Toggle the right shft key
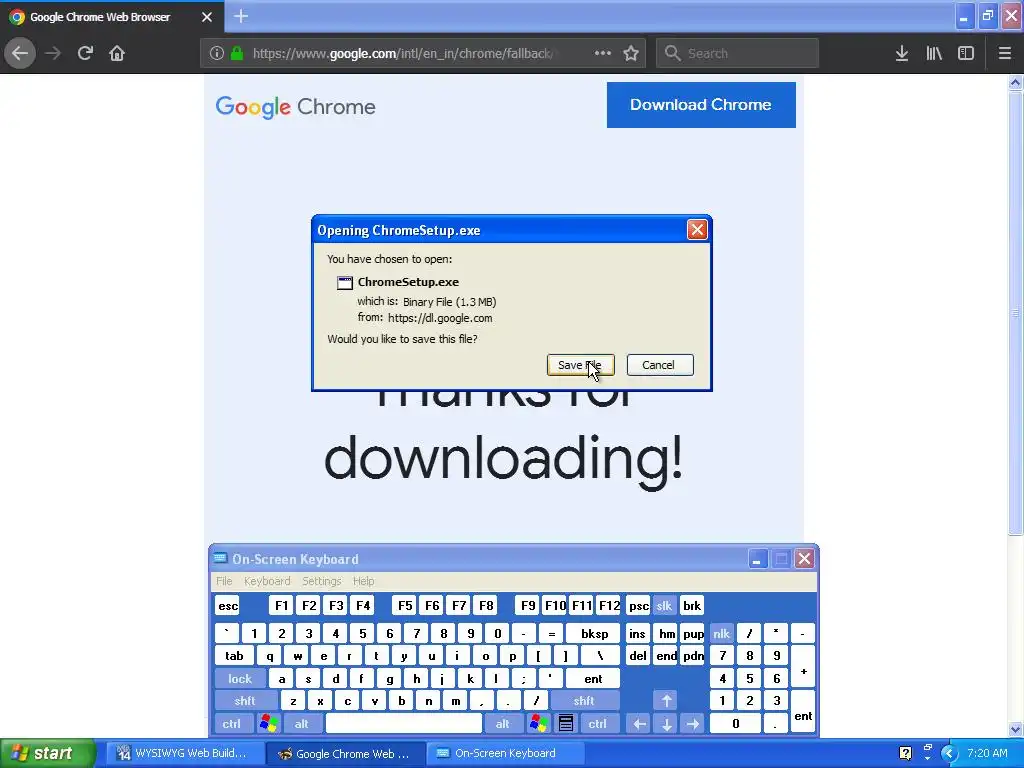The image size is (1024, 768). (584, 701)
